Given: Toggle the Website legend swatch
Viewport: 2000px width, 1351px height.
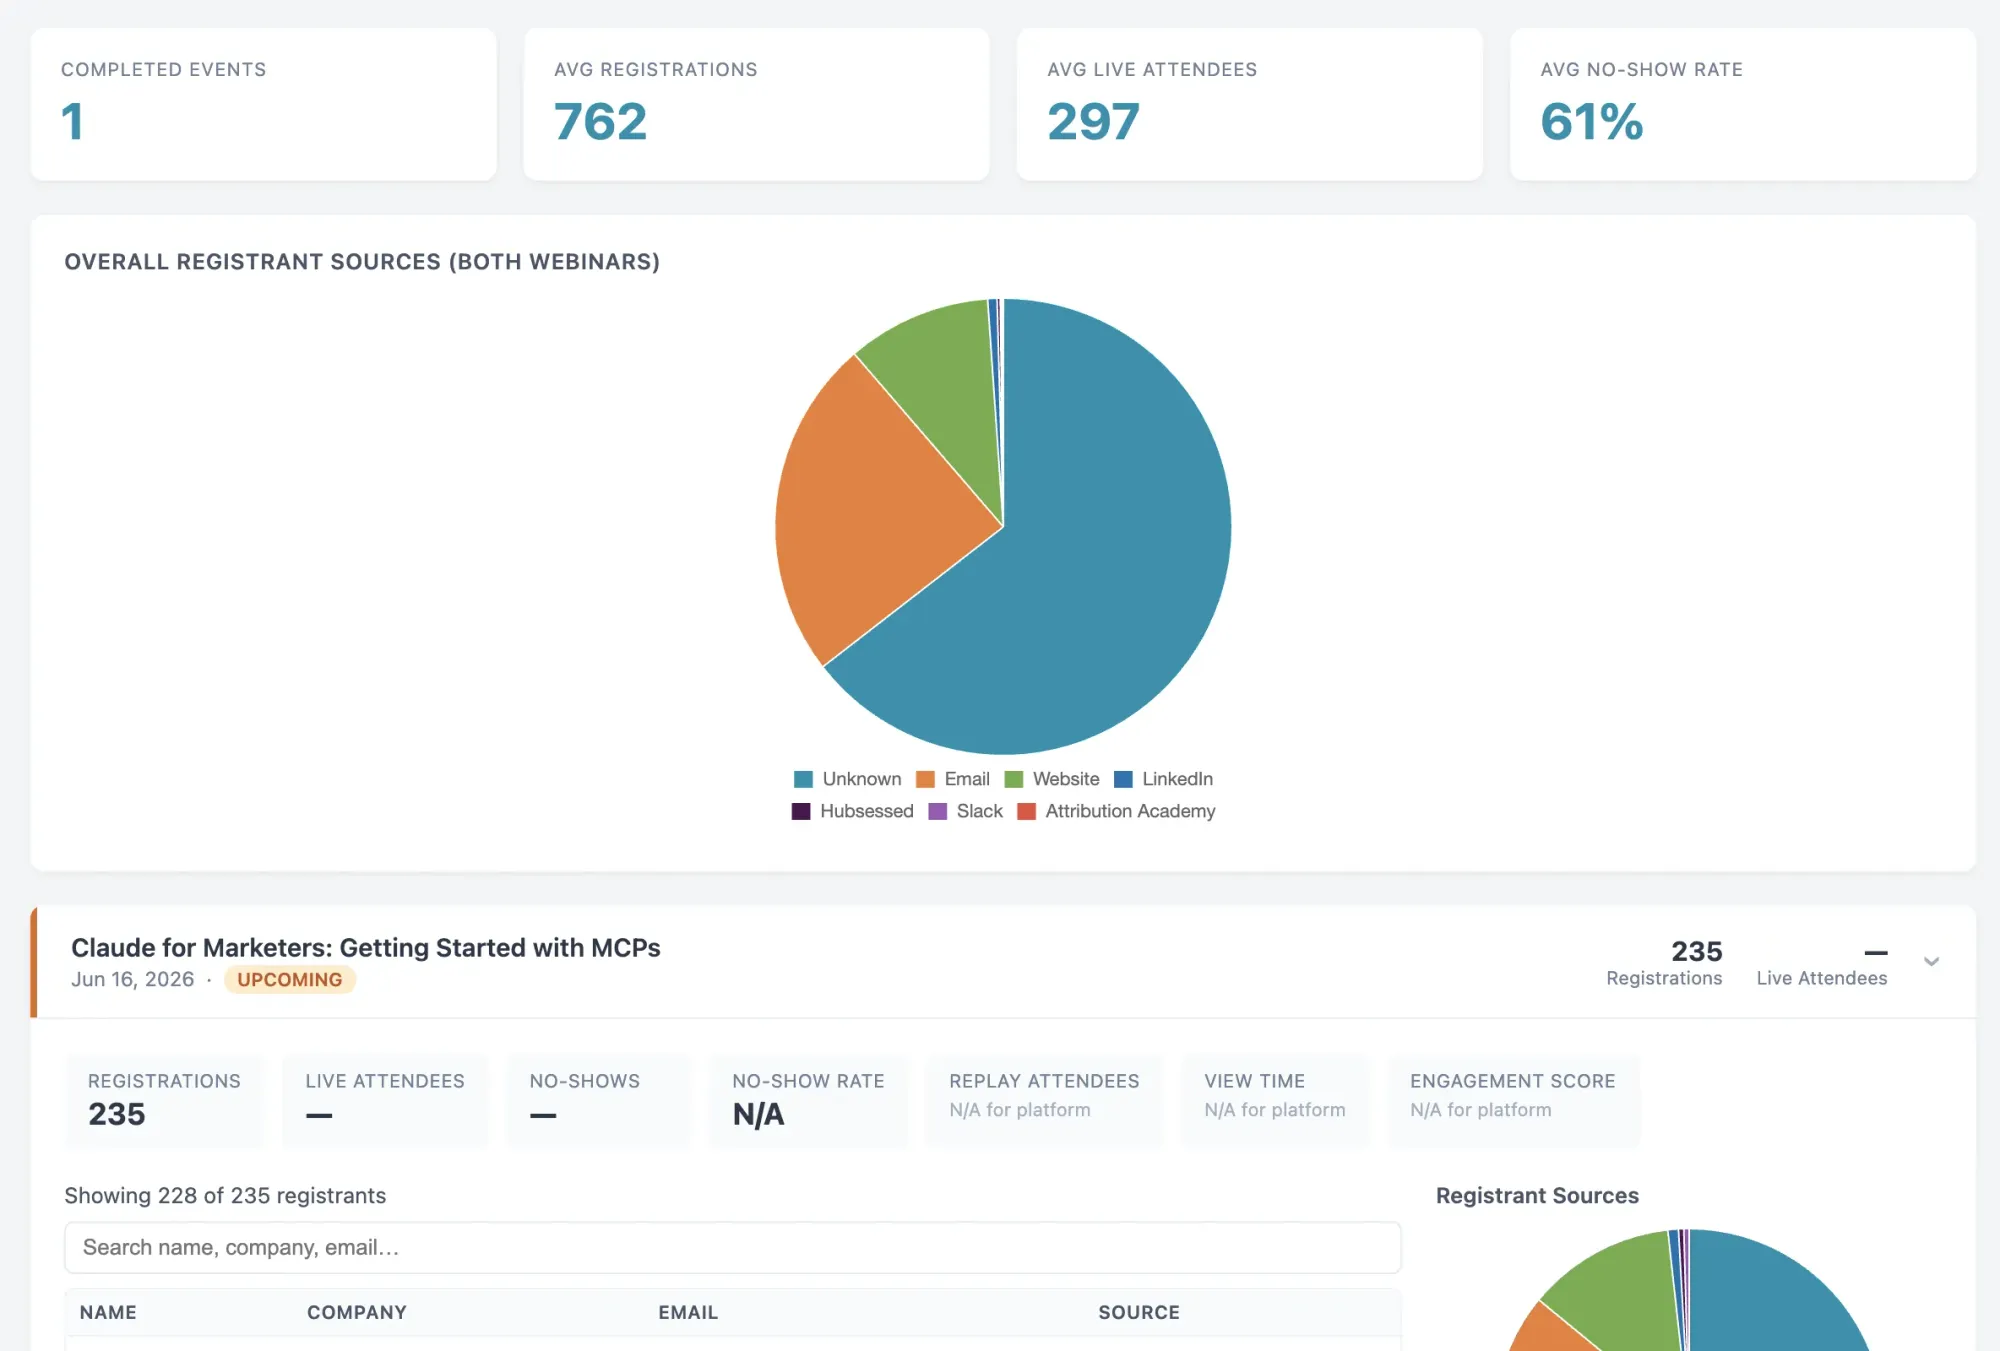Looking at the screenshot, I should [1014, 779].
